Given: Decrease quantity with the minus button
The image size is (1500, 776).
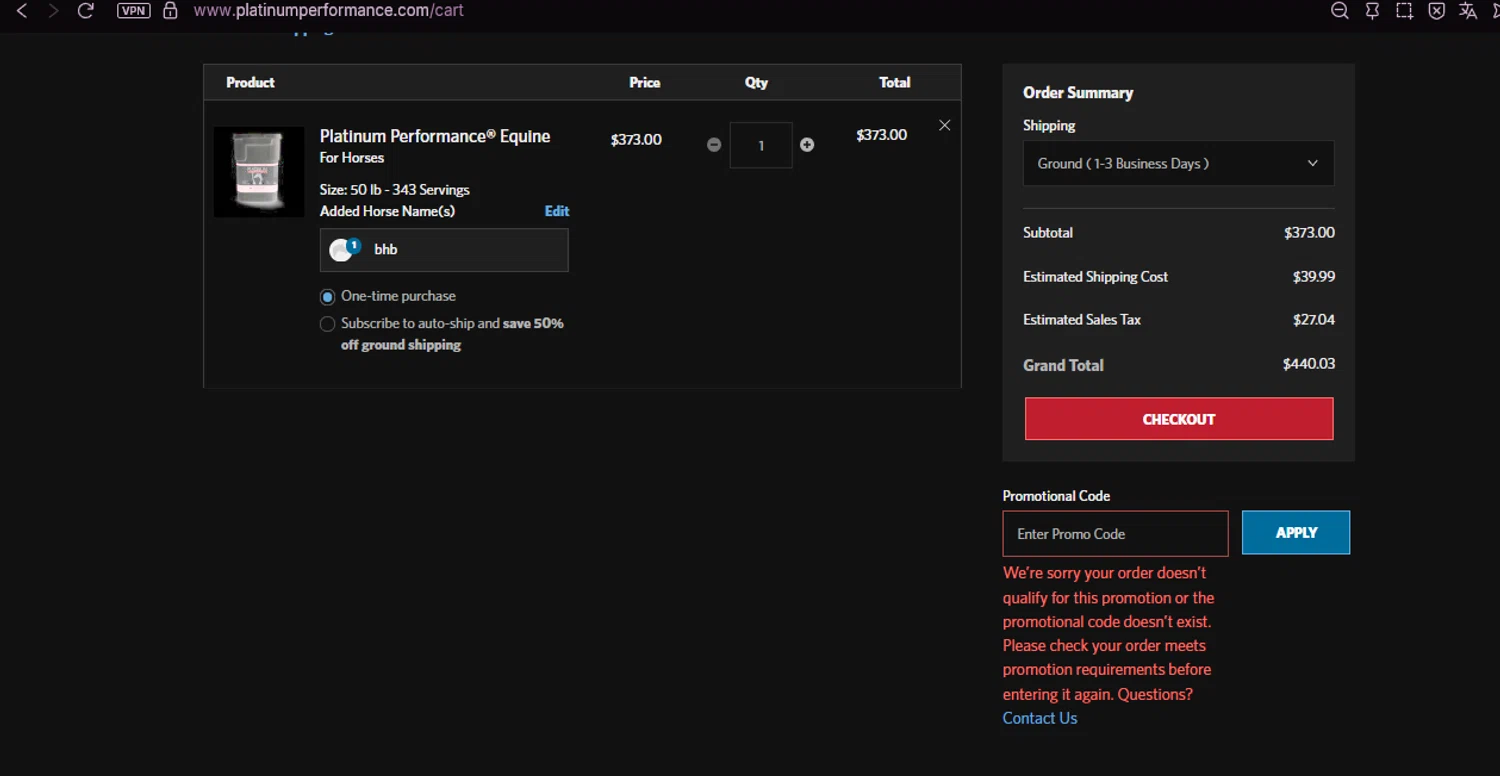Looking at the screenshot, I should pos(714,145).
